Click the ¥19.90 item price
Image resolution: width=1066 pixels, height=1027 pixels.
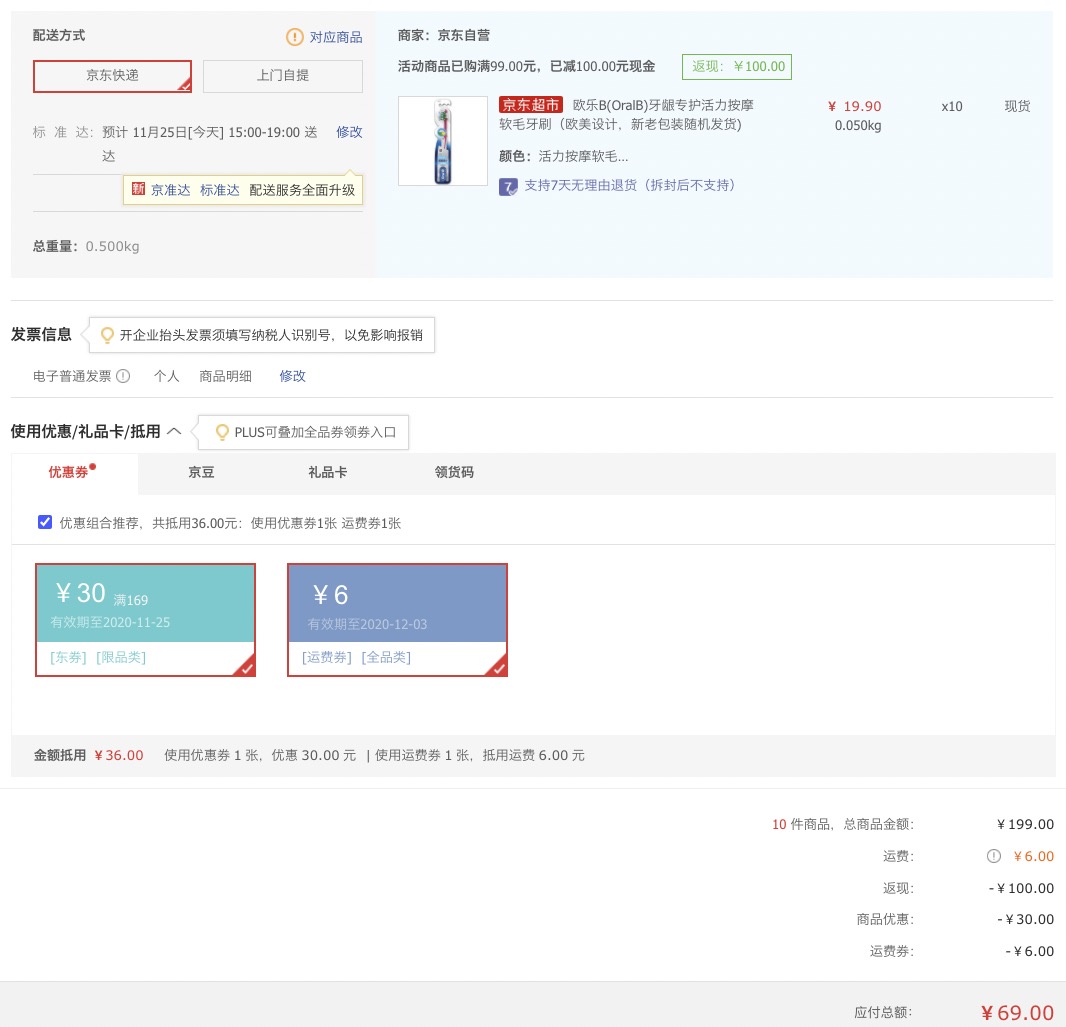pos(855,106)
